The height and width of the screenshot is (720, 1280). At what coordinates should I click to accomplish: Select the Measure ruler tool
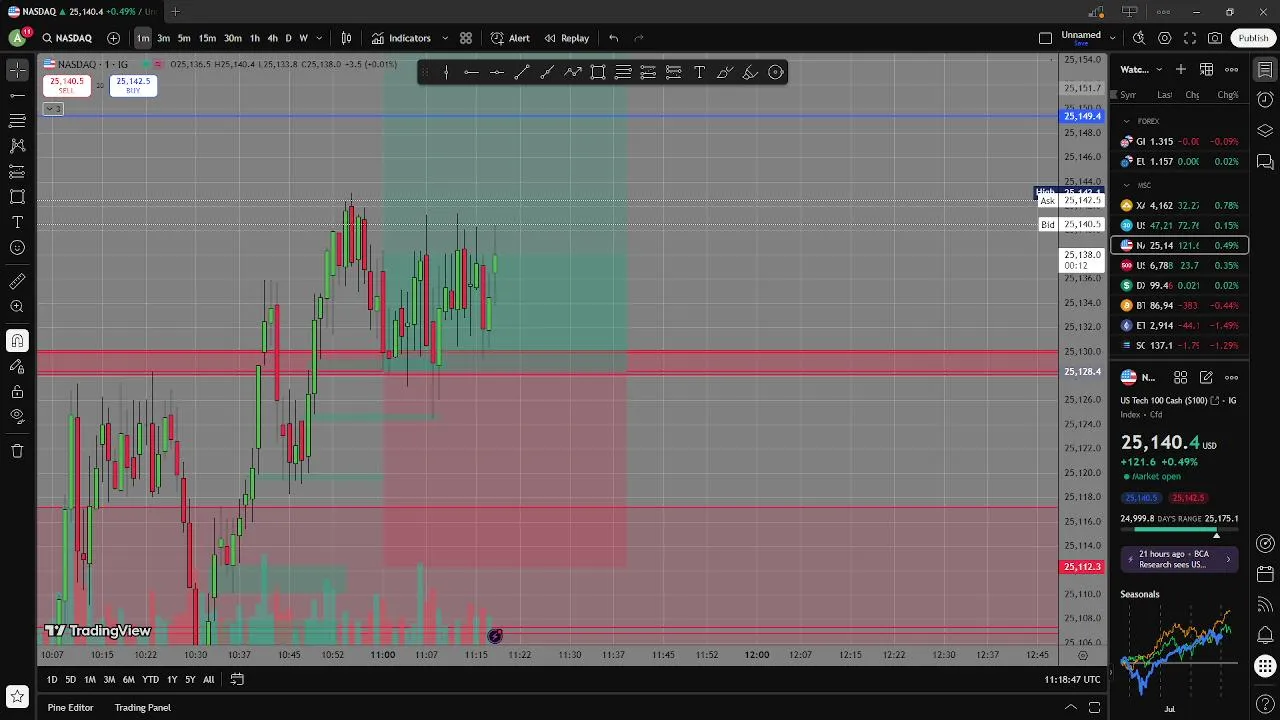[17, 282]
